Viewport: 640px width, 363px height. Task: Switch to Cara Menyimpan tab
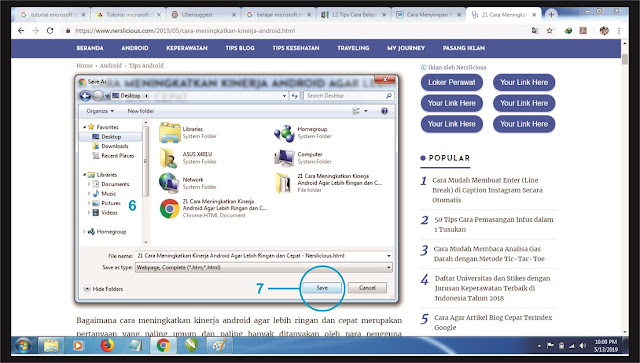tap(429, 15)
